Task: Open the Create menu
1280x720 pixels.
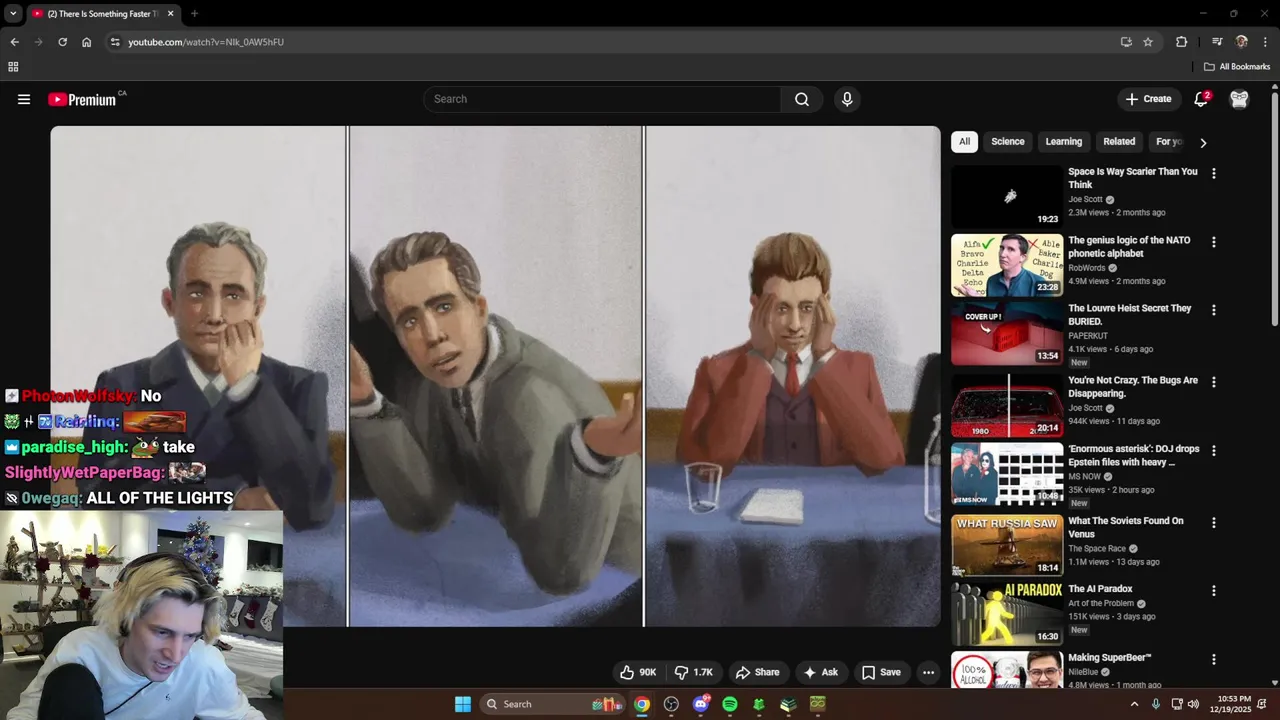Action: 1148,99
